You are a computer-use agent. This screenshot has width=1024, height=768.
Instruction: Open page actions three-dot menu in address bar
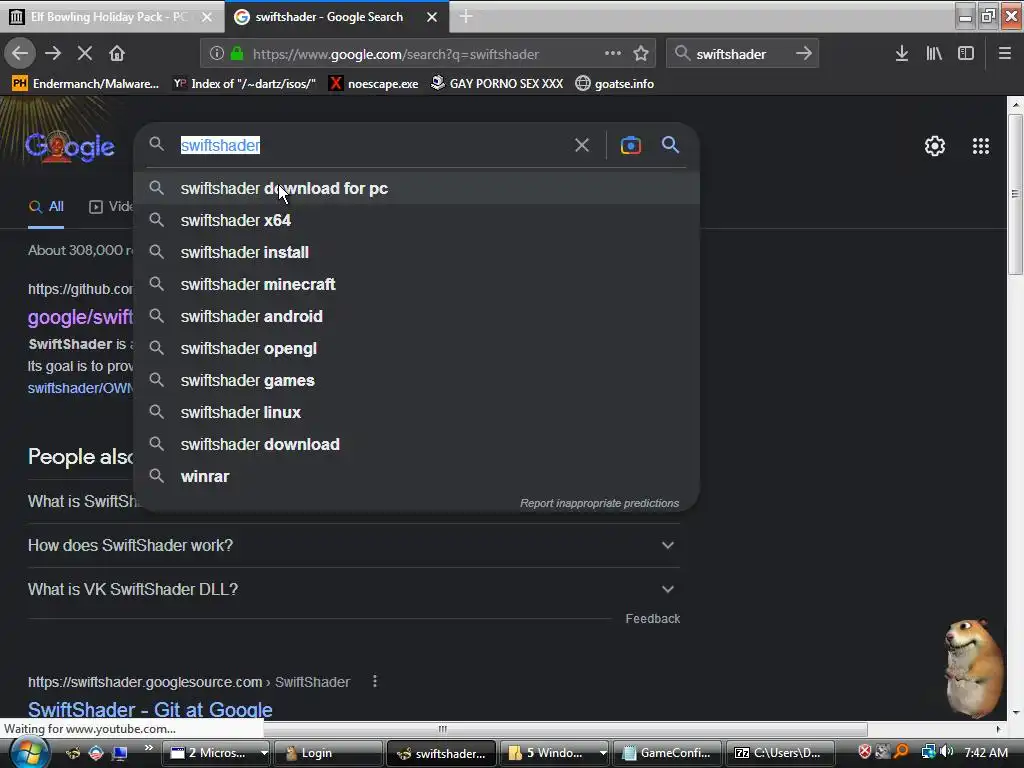613,54
